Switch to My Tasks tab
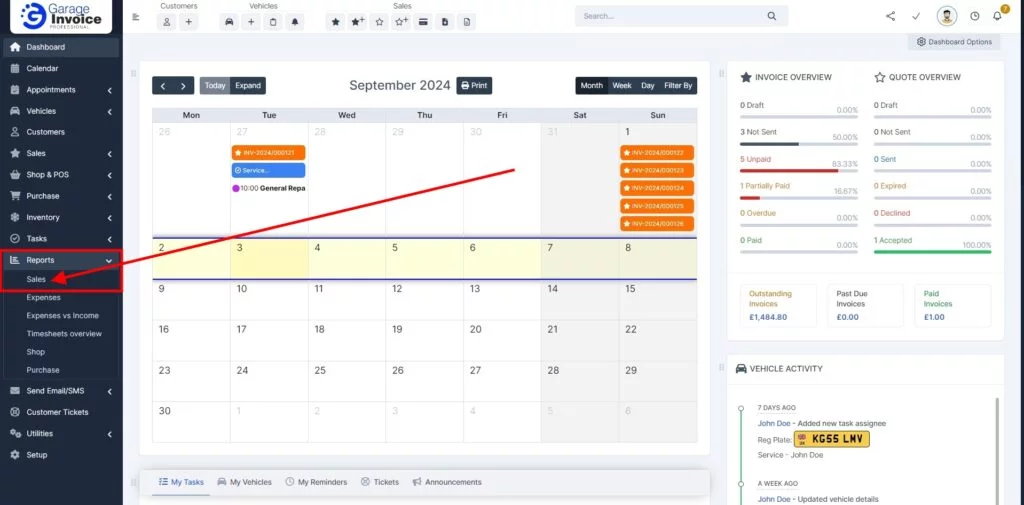This screenshot has width=1024, height=505. (181, 482)
